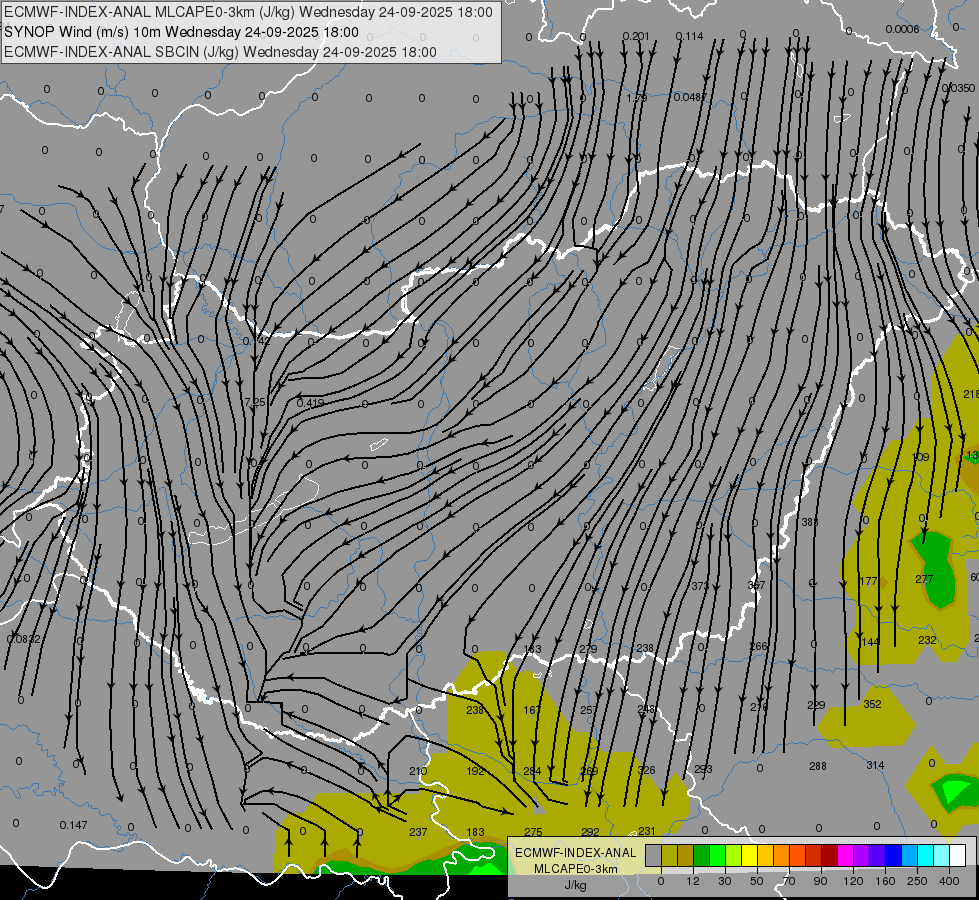
Task: Select the white swatch at legend end
Action: (x=958, y=855)
